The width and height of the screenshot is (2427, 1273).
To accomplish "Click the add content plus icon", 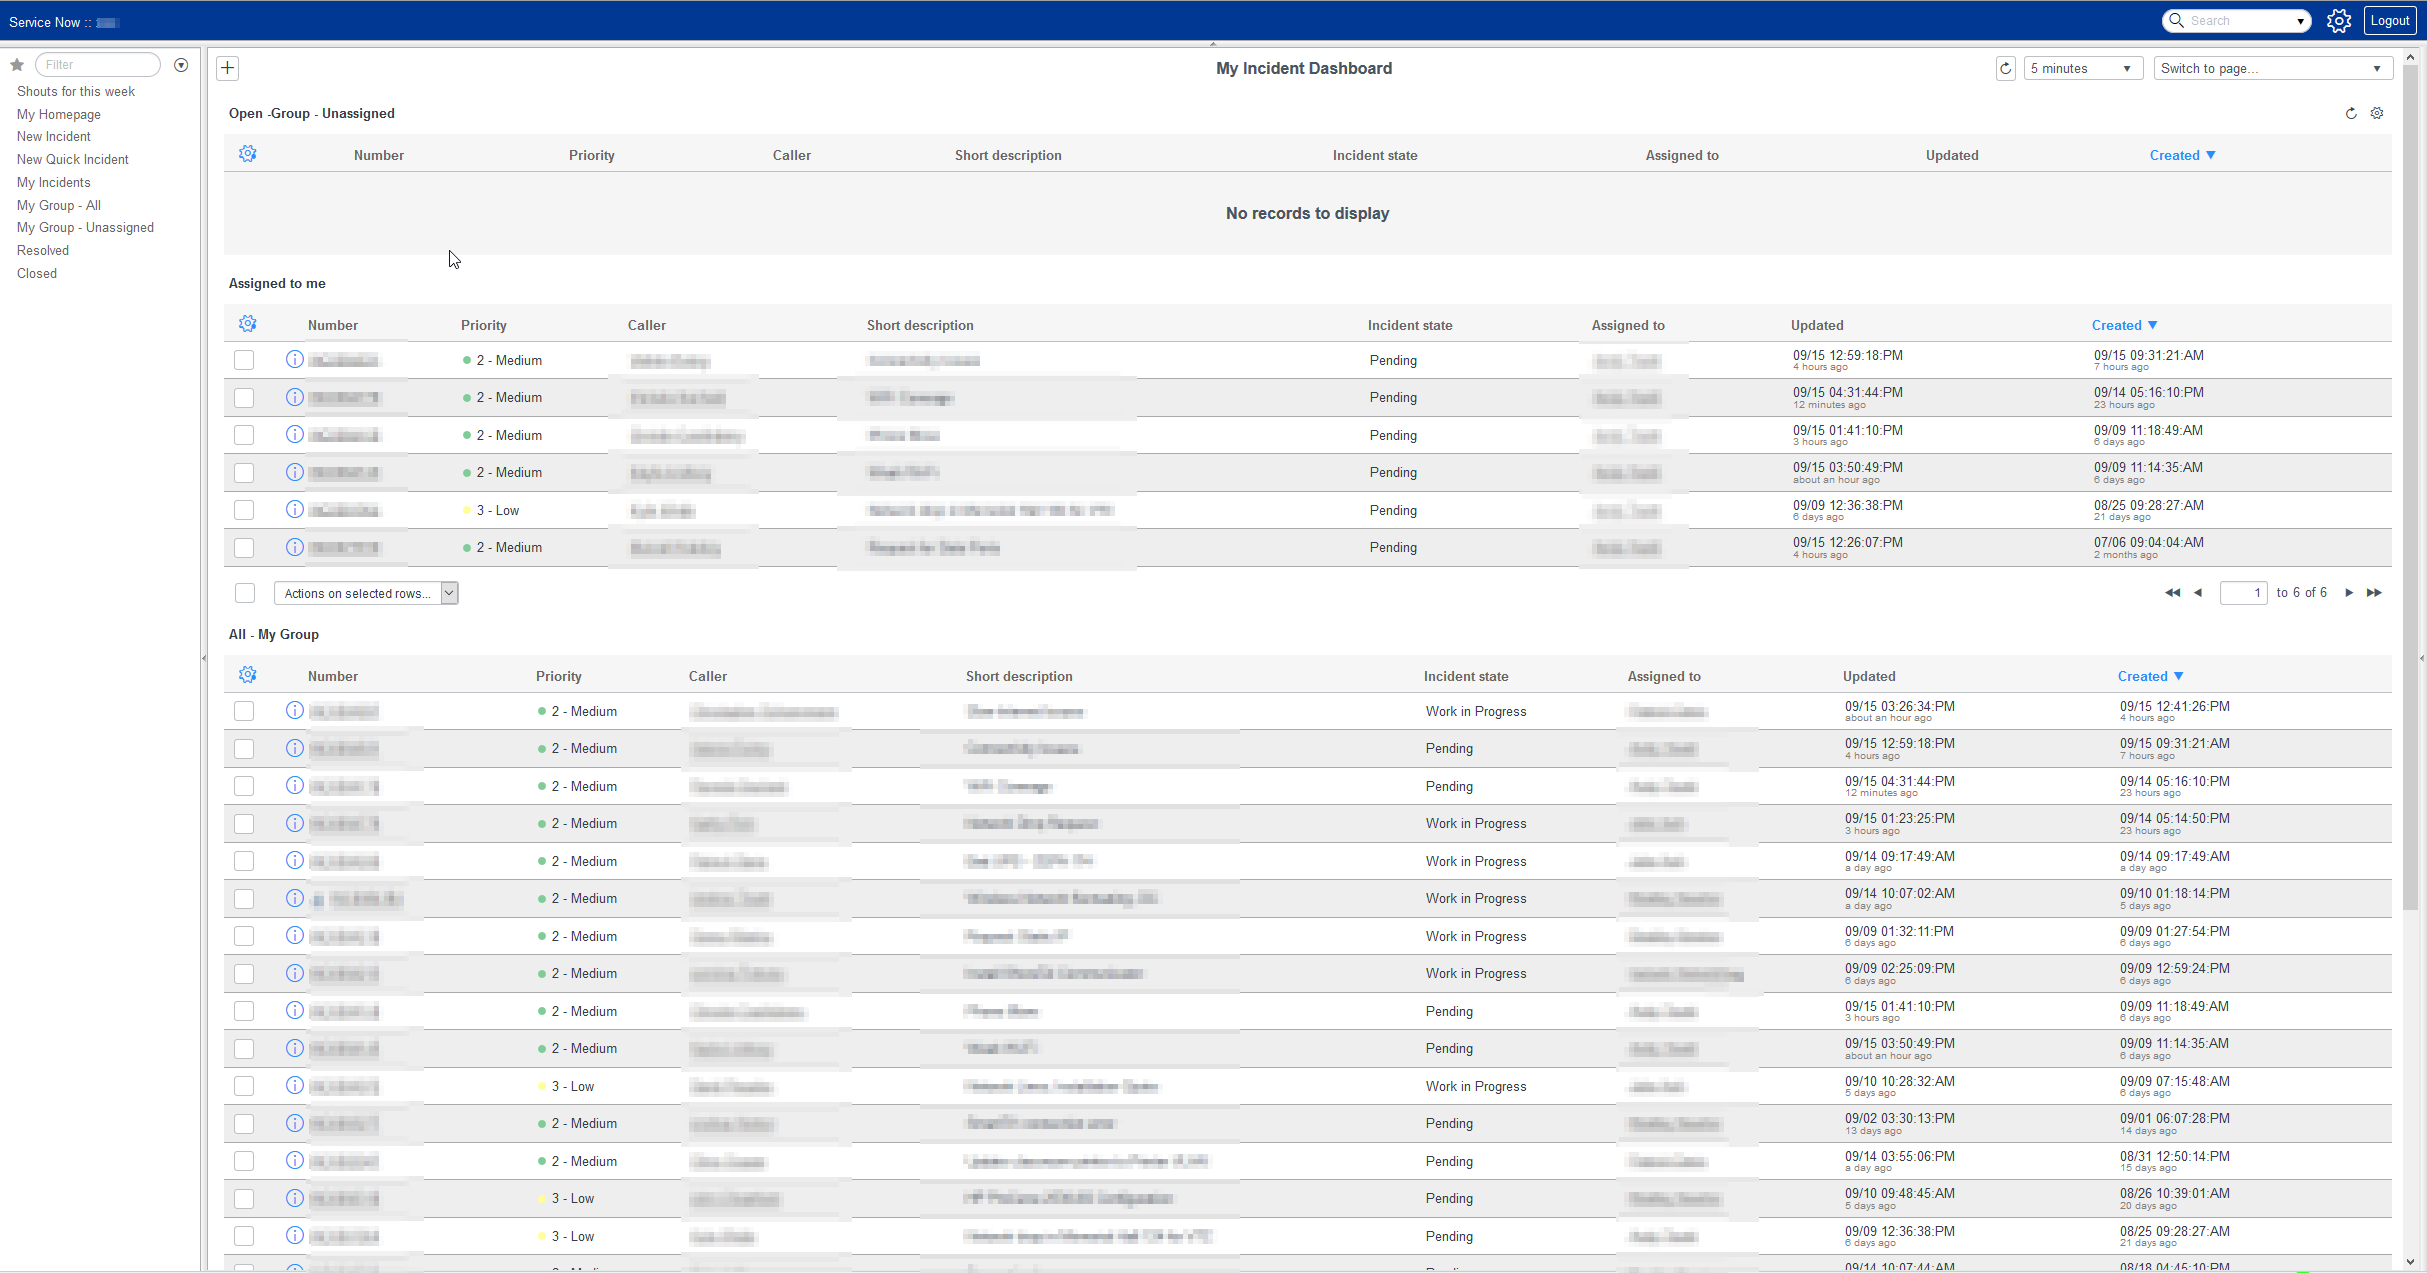I will (x=228, y=68).
